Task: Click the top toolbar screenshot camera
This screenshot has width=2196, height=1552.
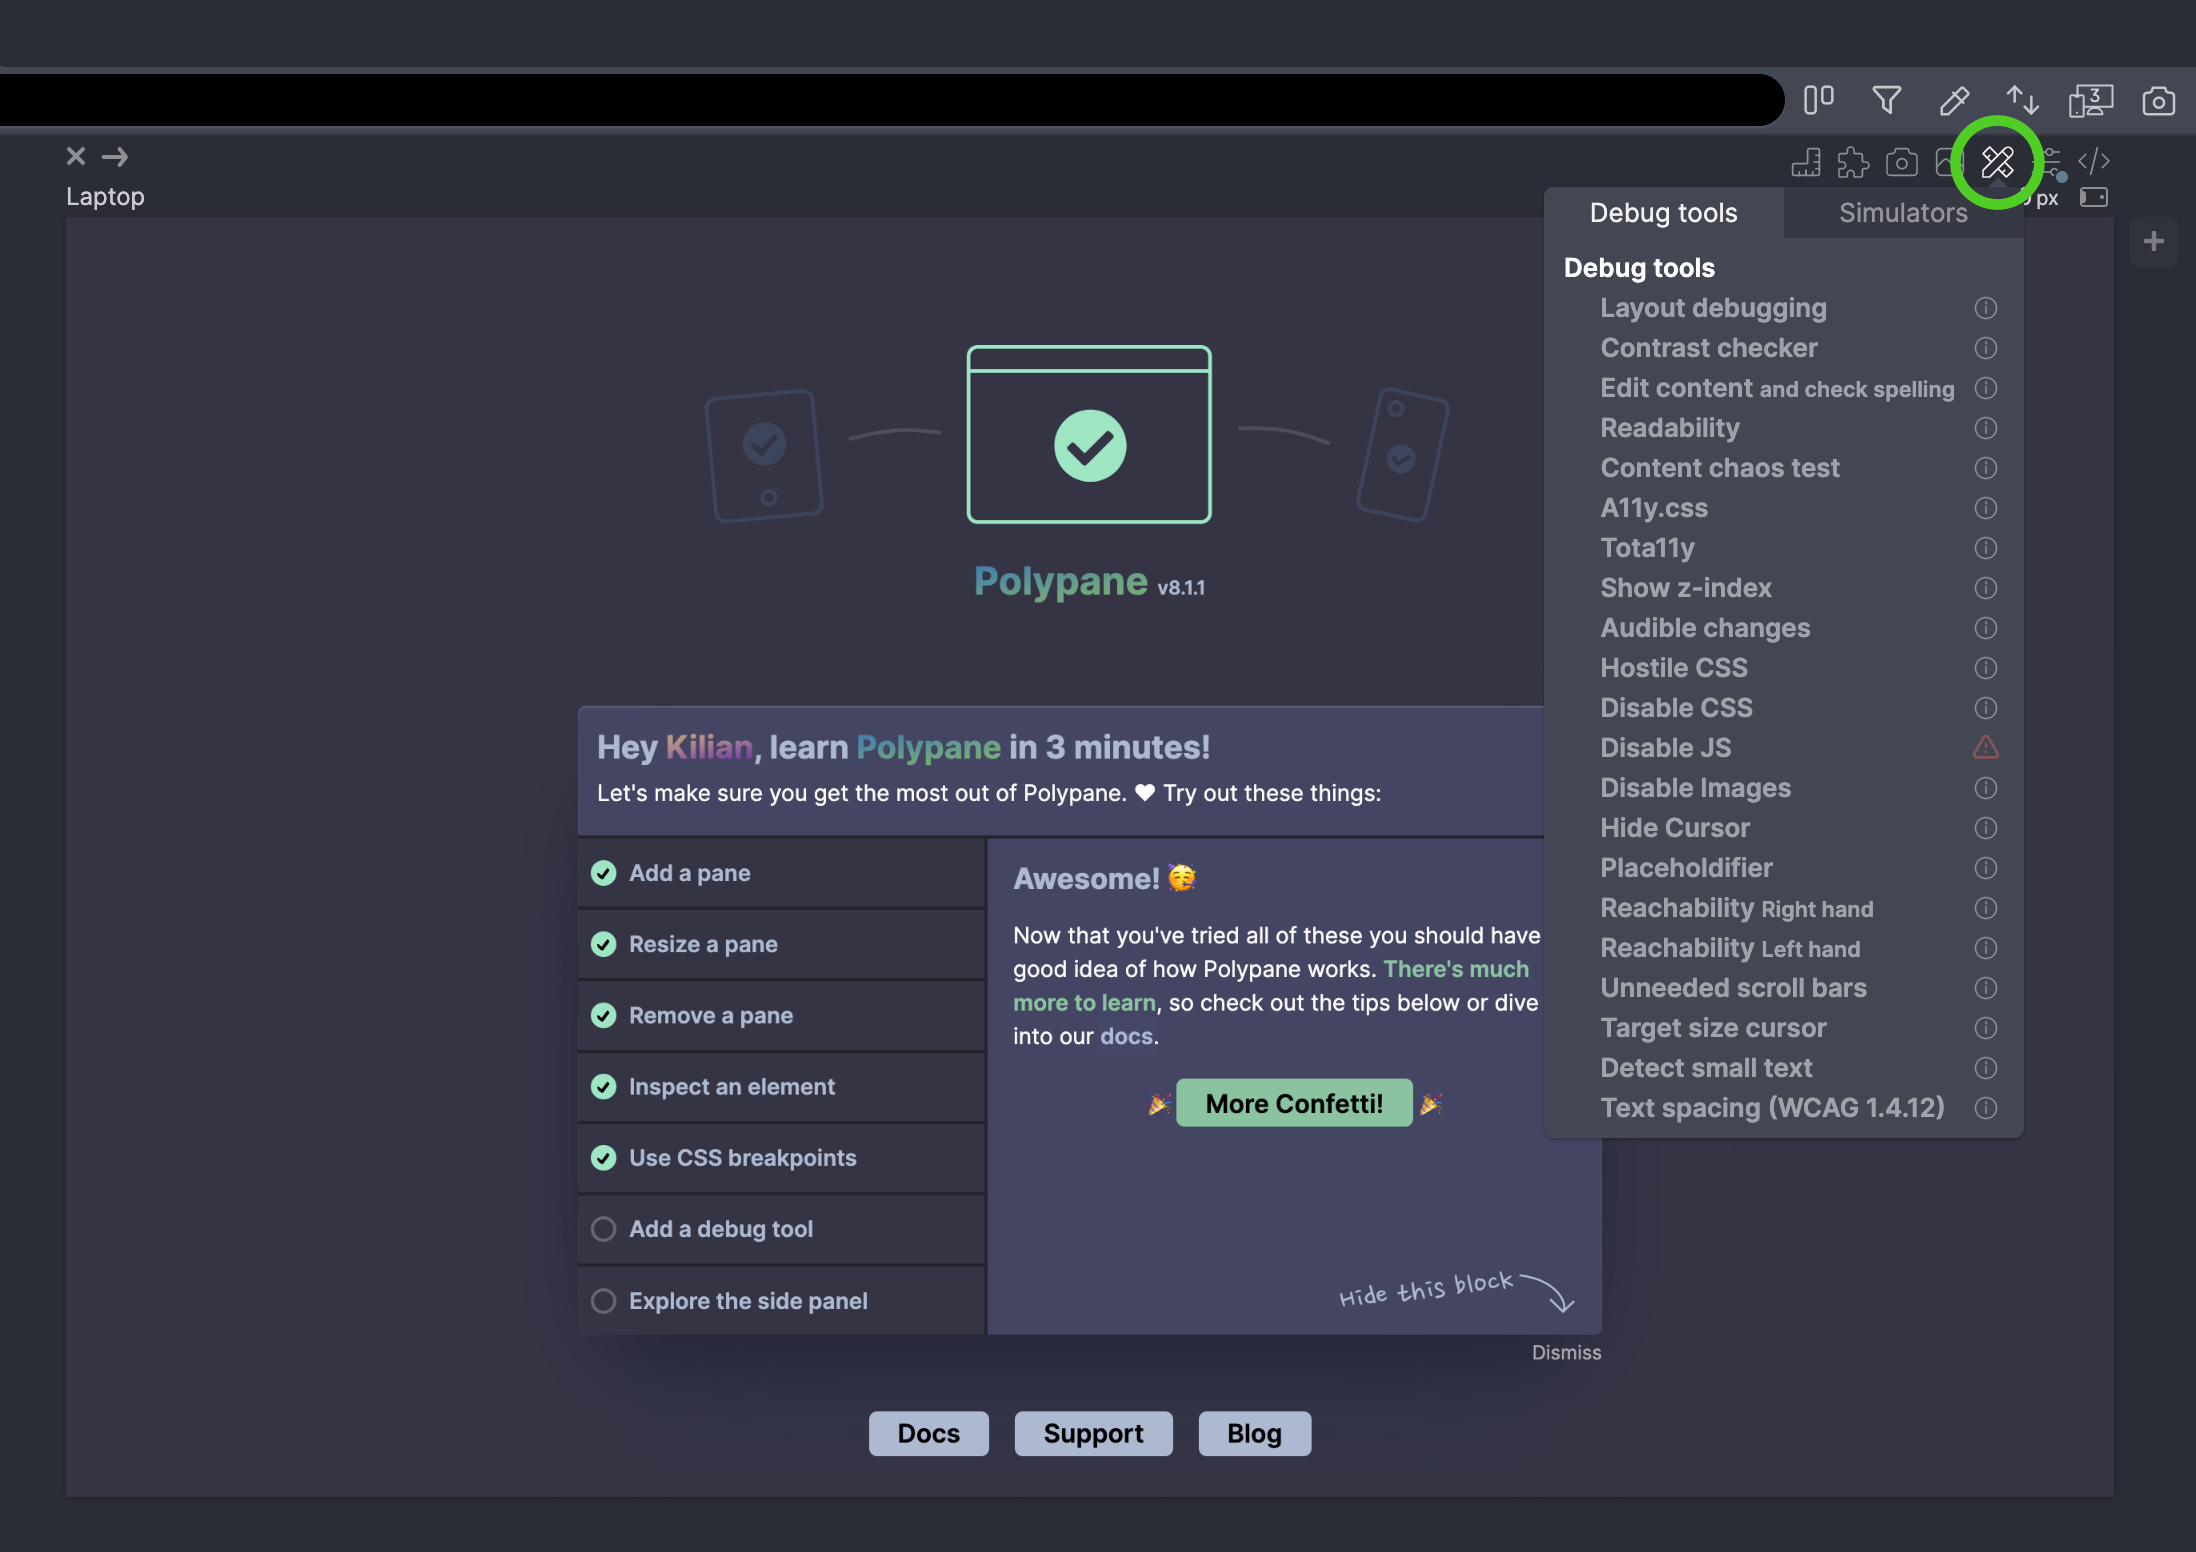Action: click(x=2158, y=100)
